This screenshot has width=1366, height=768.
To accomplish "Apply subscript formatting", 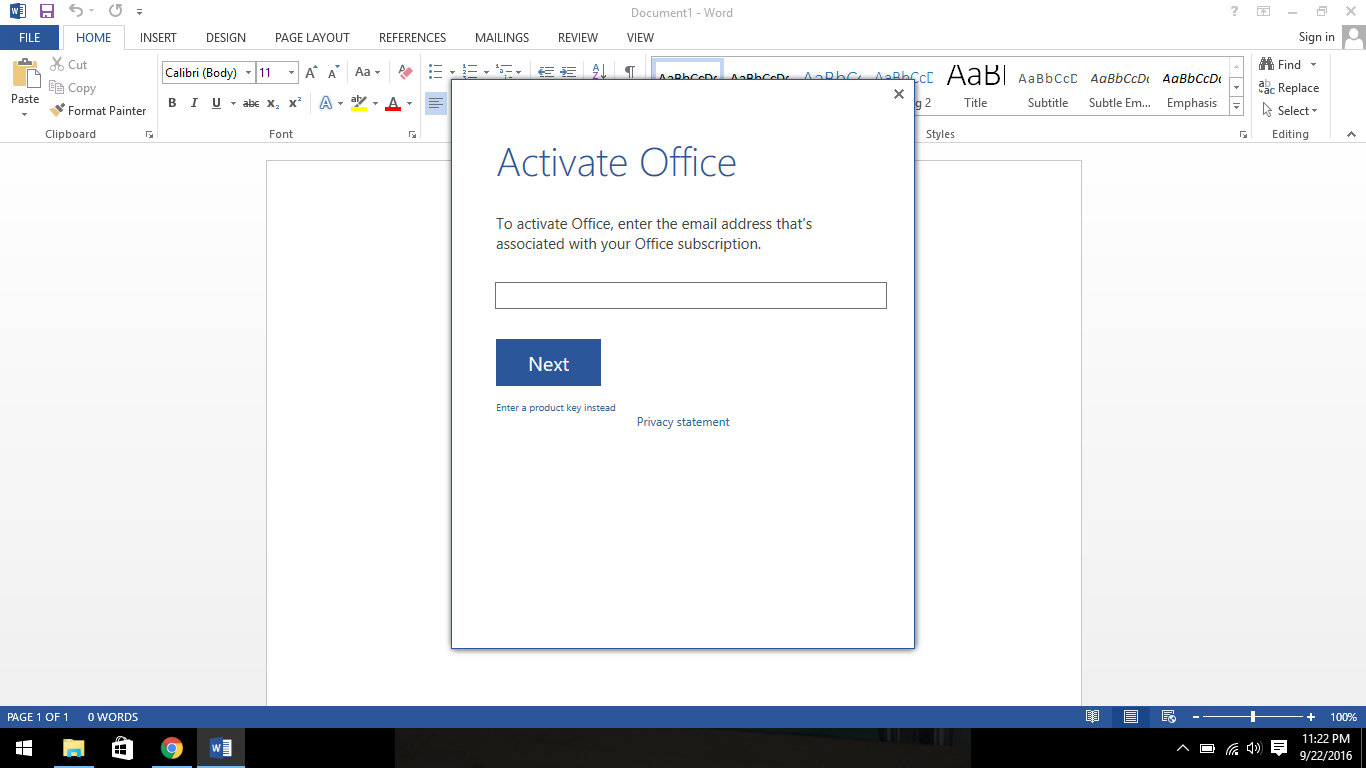I will tap(273, 103).
